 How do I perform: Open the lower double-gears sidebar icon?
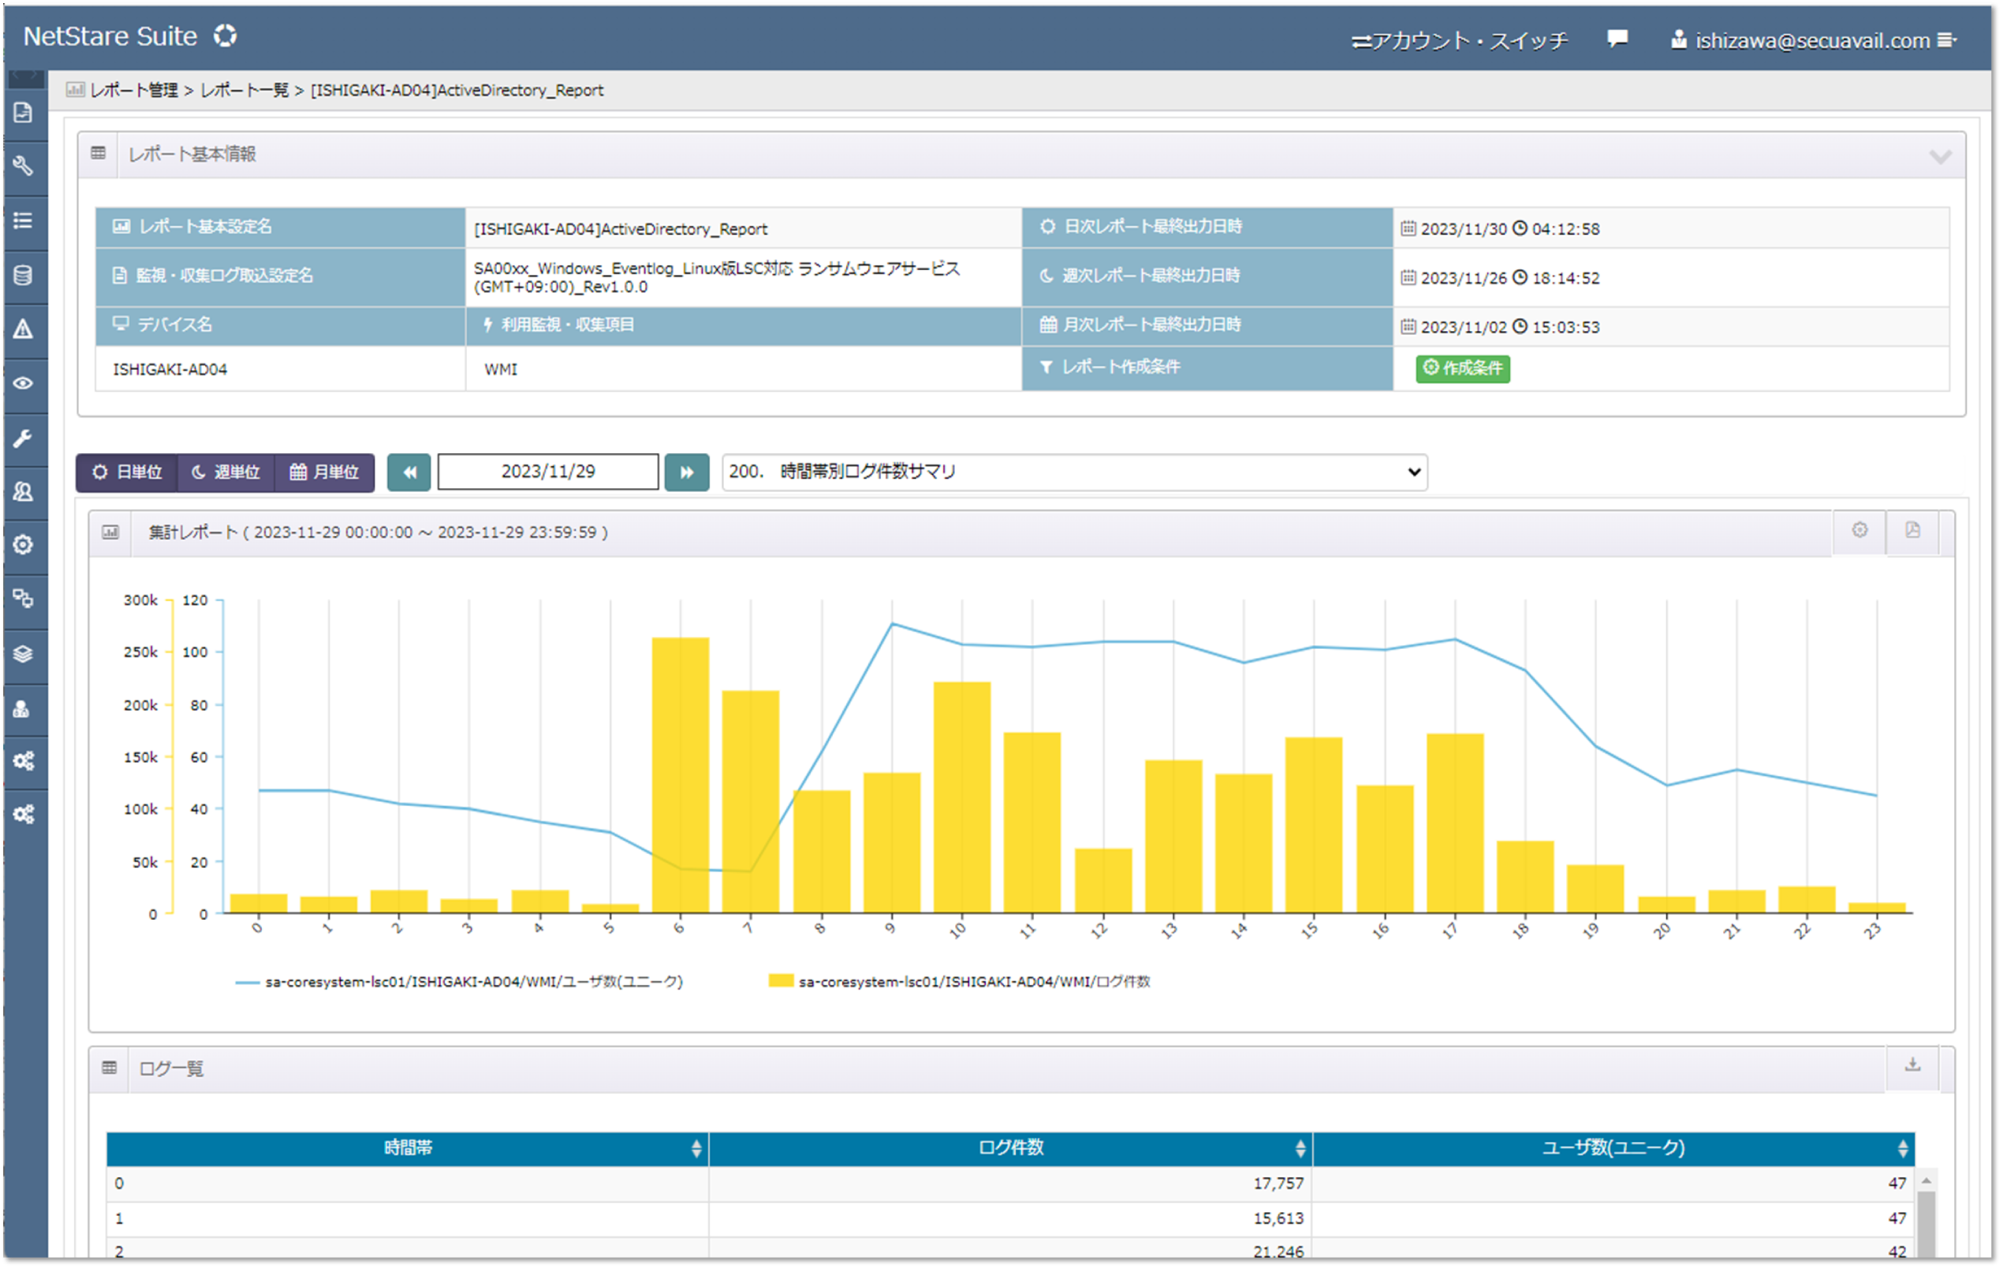[23, 814]
